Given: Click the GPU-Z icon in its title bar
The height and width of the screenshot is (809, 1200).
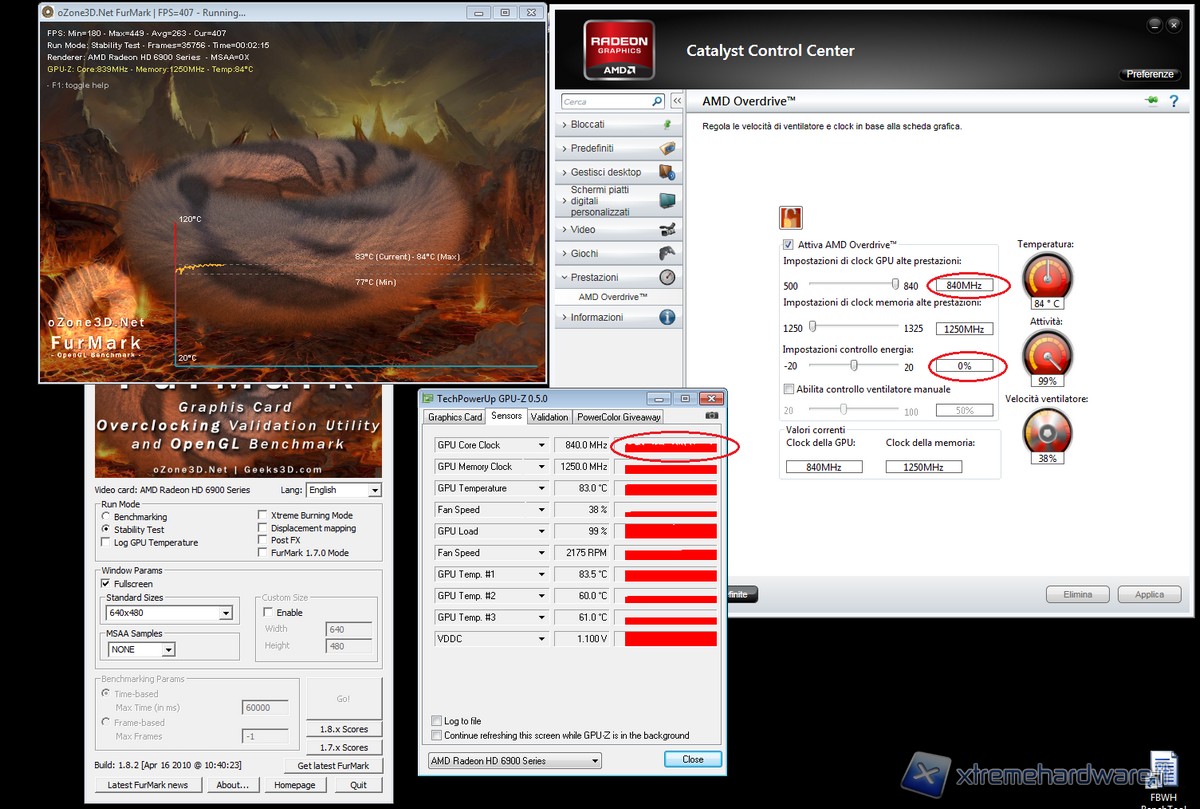Looking at the screenshot, I should click(428, 398).
